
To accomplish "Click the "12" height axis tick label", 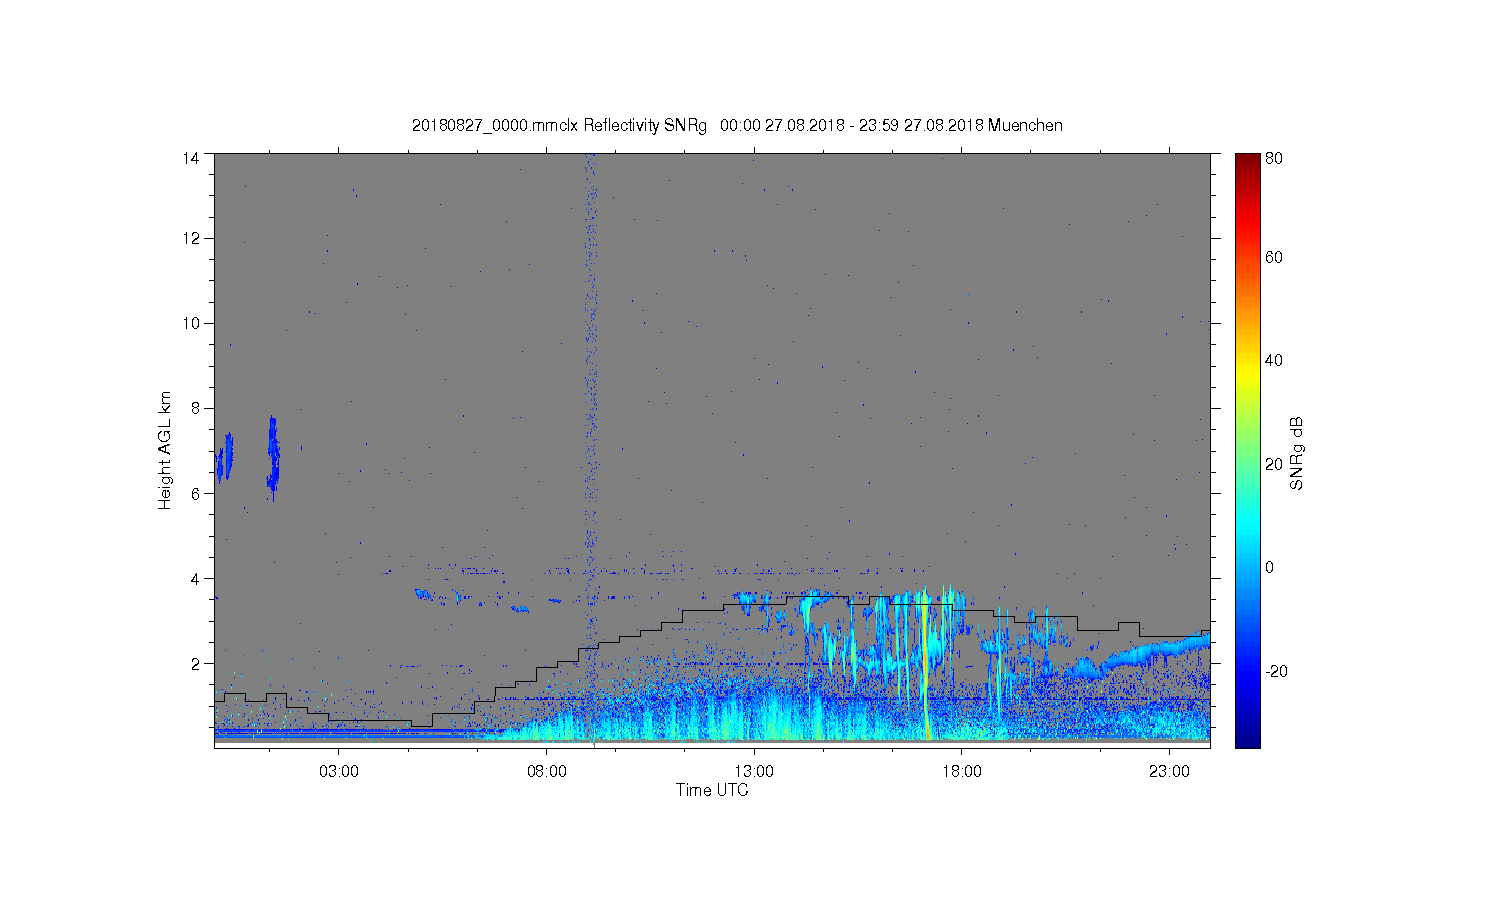I will [190, 238].
